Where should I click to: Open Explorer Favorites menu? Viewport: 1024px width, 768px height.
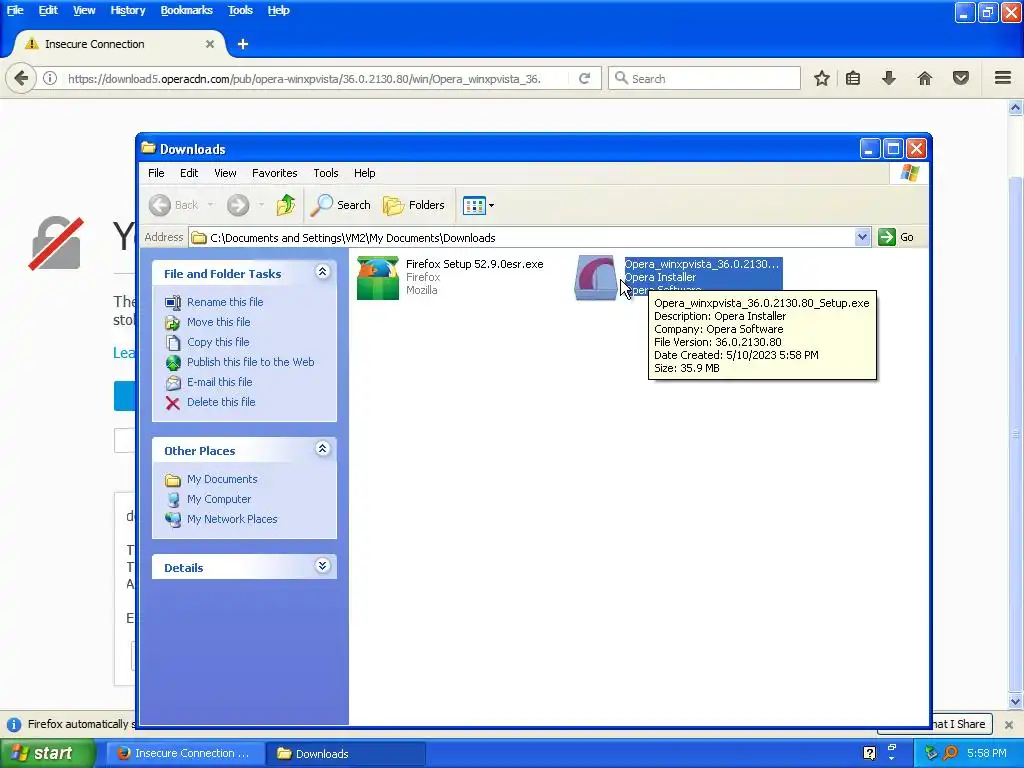point(274,173)
